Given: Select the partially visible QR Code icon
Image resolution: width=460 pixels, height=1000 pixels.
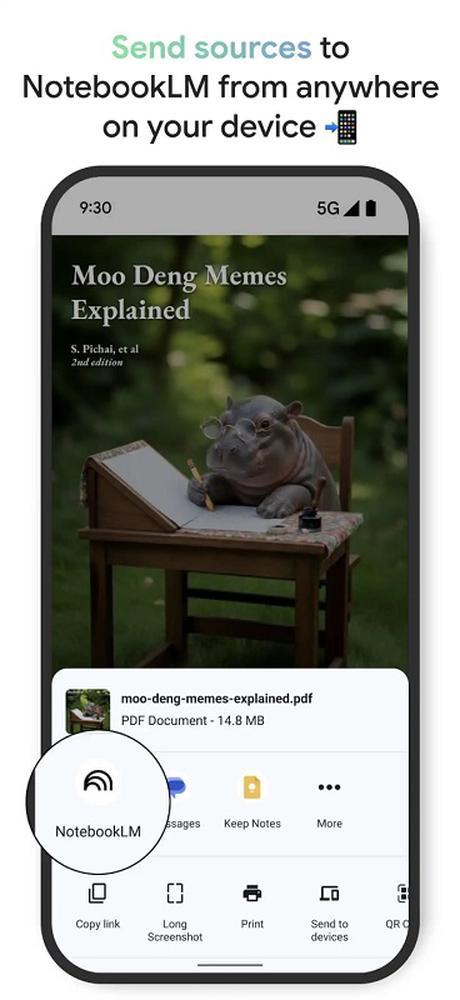Looking at the screenshot, I should (x=402, y=893).
